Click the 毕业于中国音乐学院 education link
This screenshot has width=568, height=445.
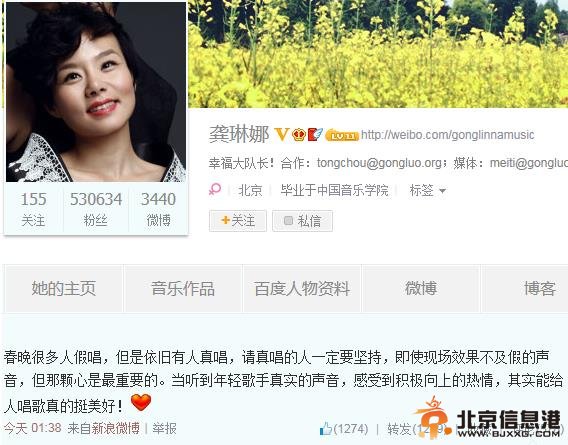pos(334,190)
